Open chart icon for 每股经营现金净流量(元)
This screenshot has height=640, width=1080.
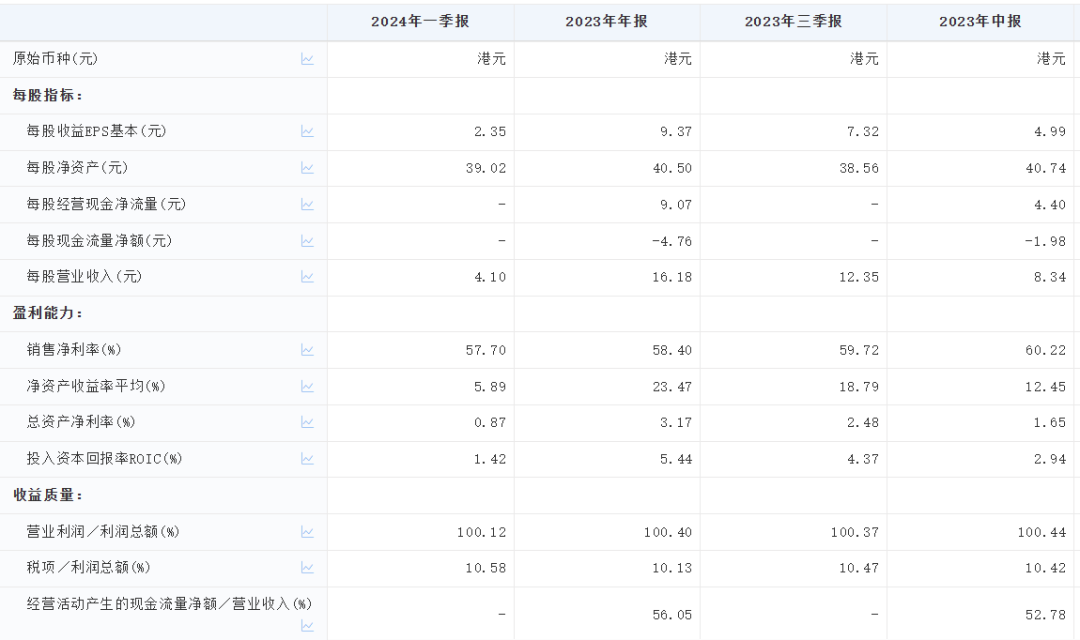307,204
